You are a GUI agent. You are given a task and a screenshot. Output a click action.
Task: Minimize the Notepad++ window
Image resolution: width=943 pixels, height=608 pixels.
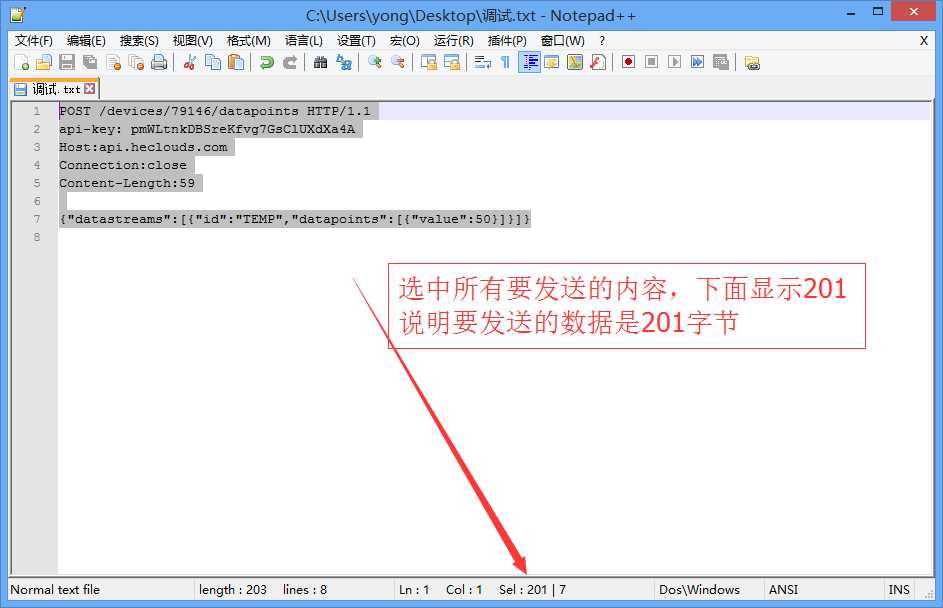851,13
